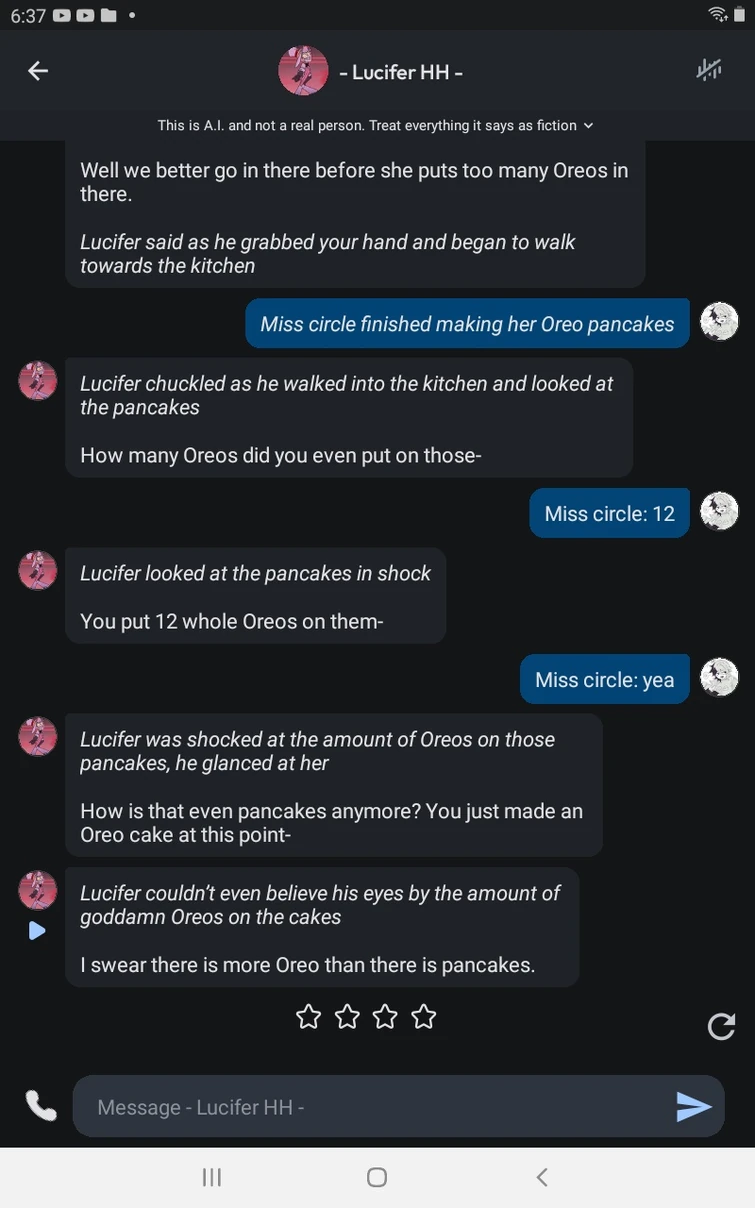Toggle the voice waveform icon in header

[x=709, y=70]
